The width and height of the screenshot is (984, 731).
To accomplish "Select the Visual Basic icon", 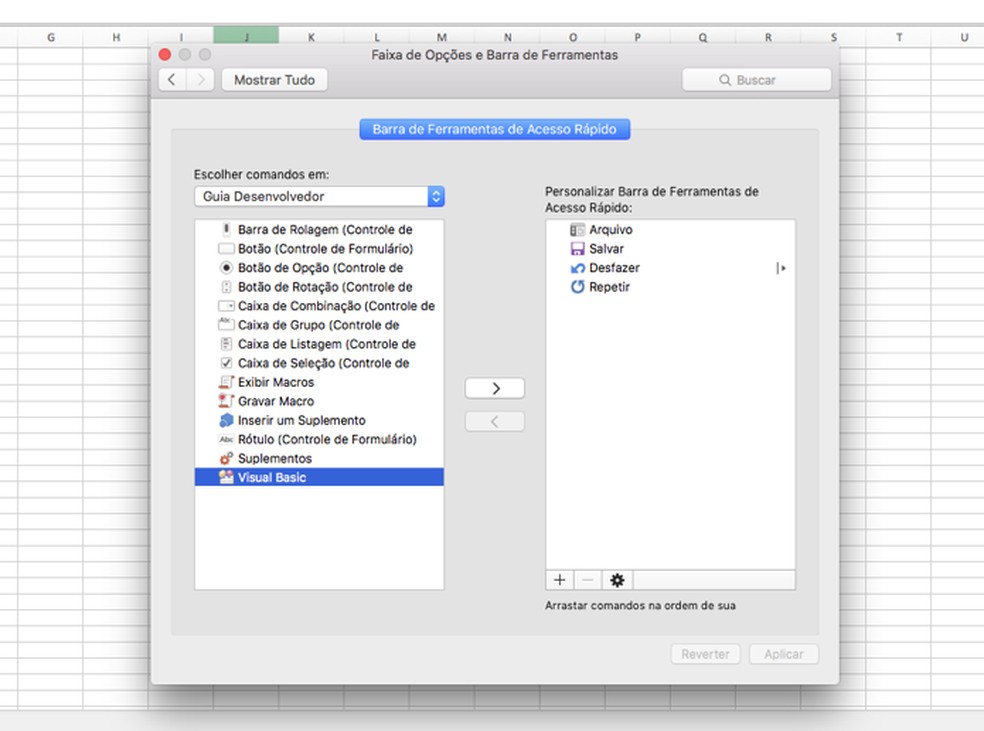I will pyautogui.click(x=226, y=478).
